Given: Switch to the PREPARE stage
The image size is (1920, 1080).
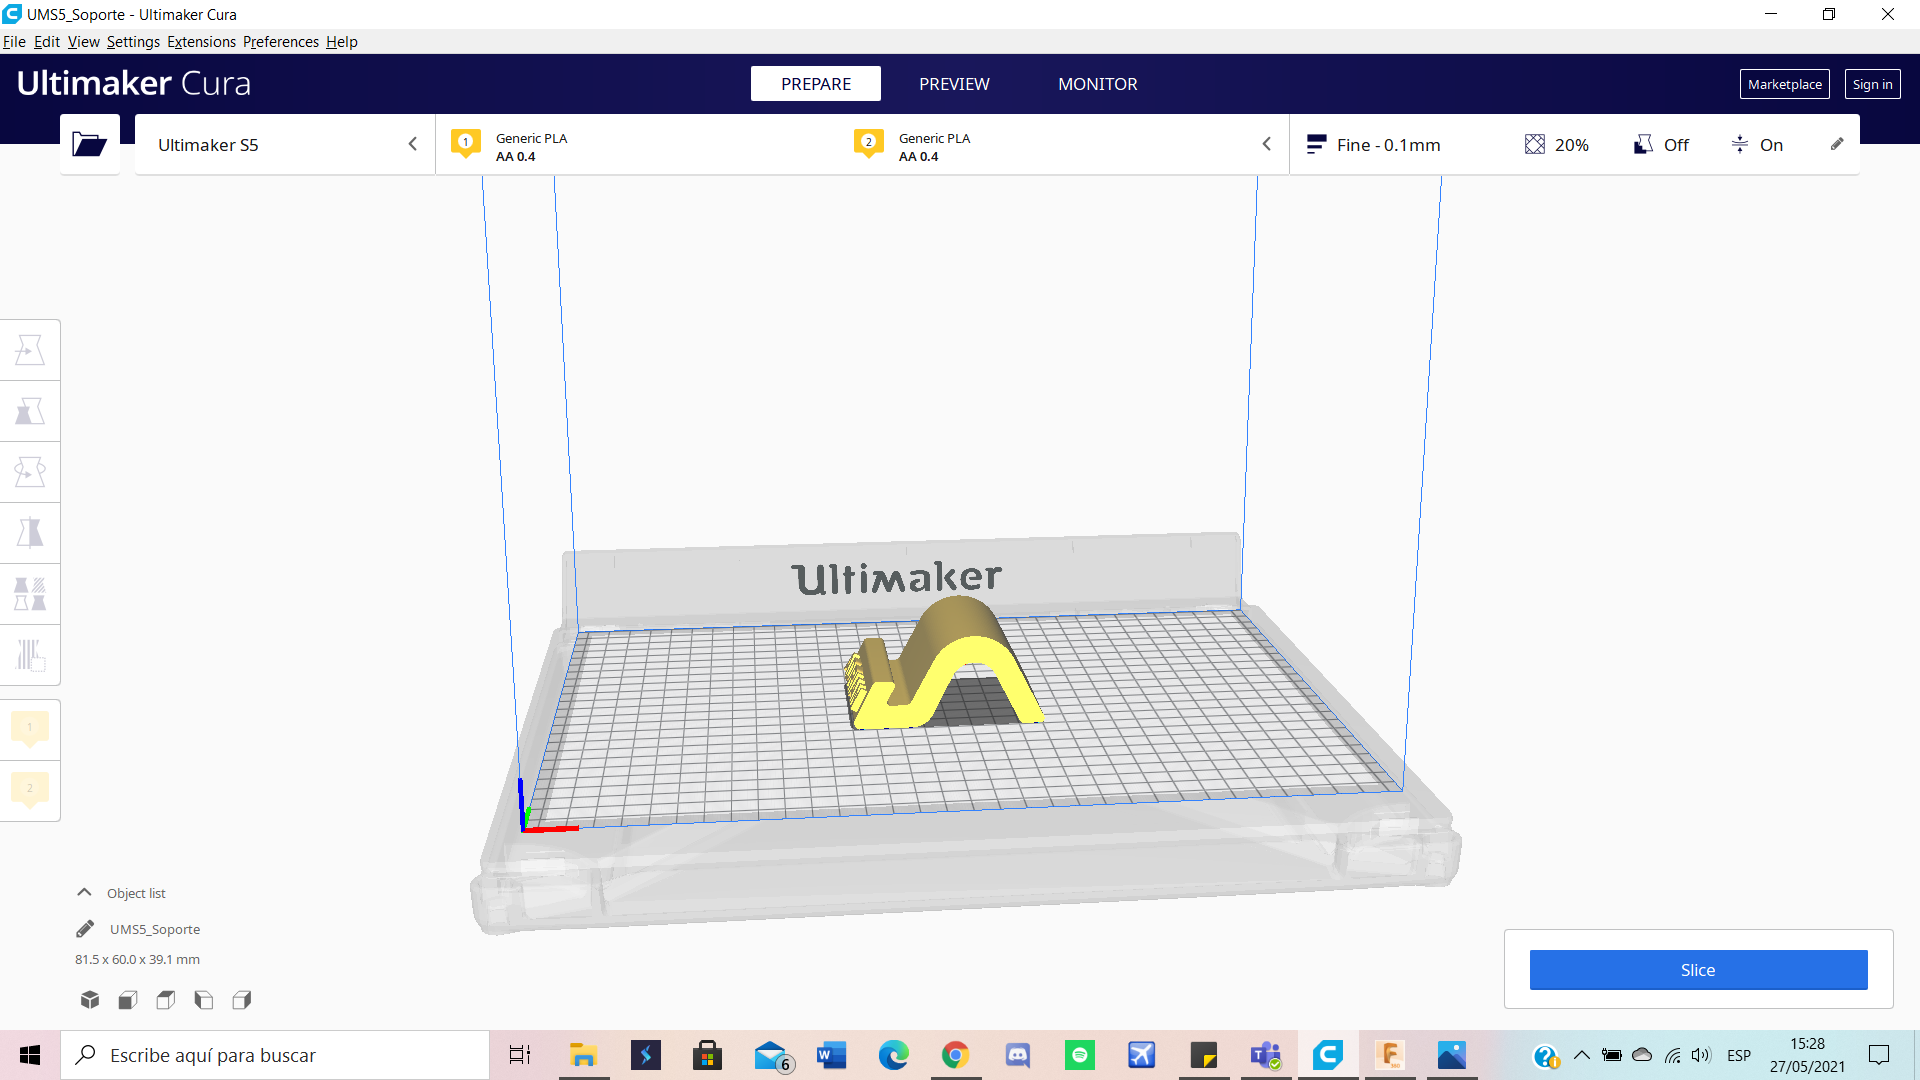Looking at the screenshot, I should coord(816,84).
